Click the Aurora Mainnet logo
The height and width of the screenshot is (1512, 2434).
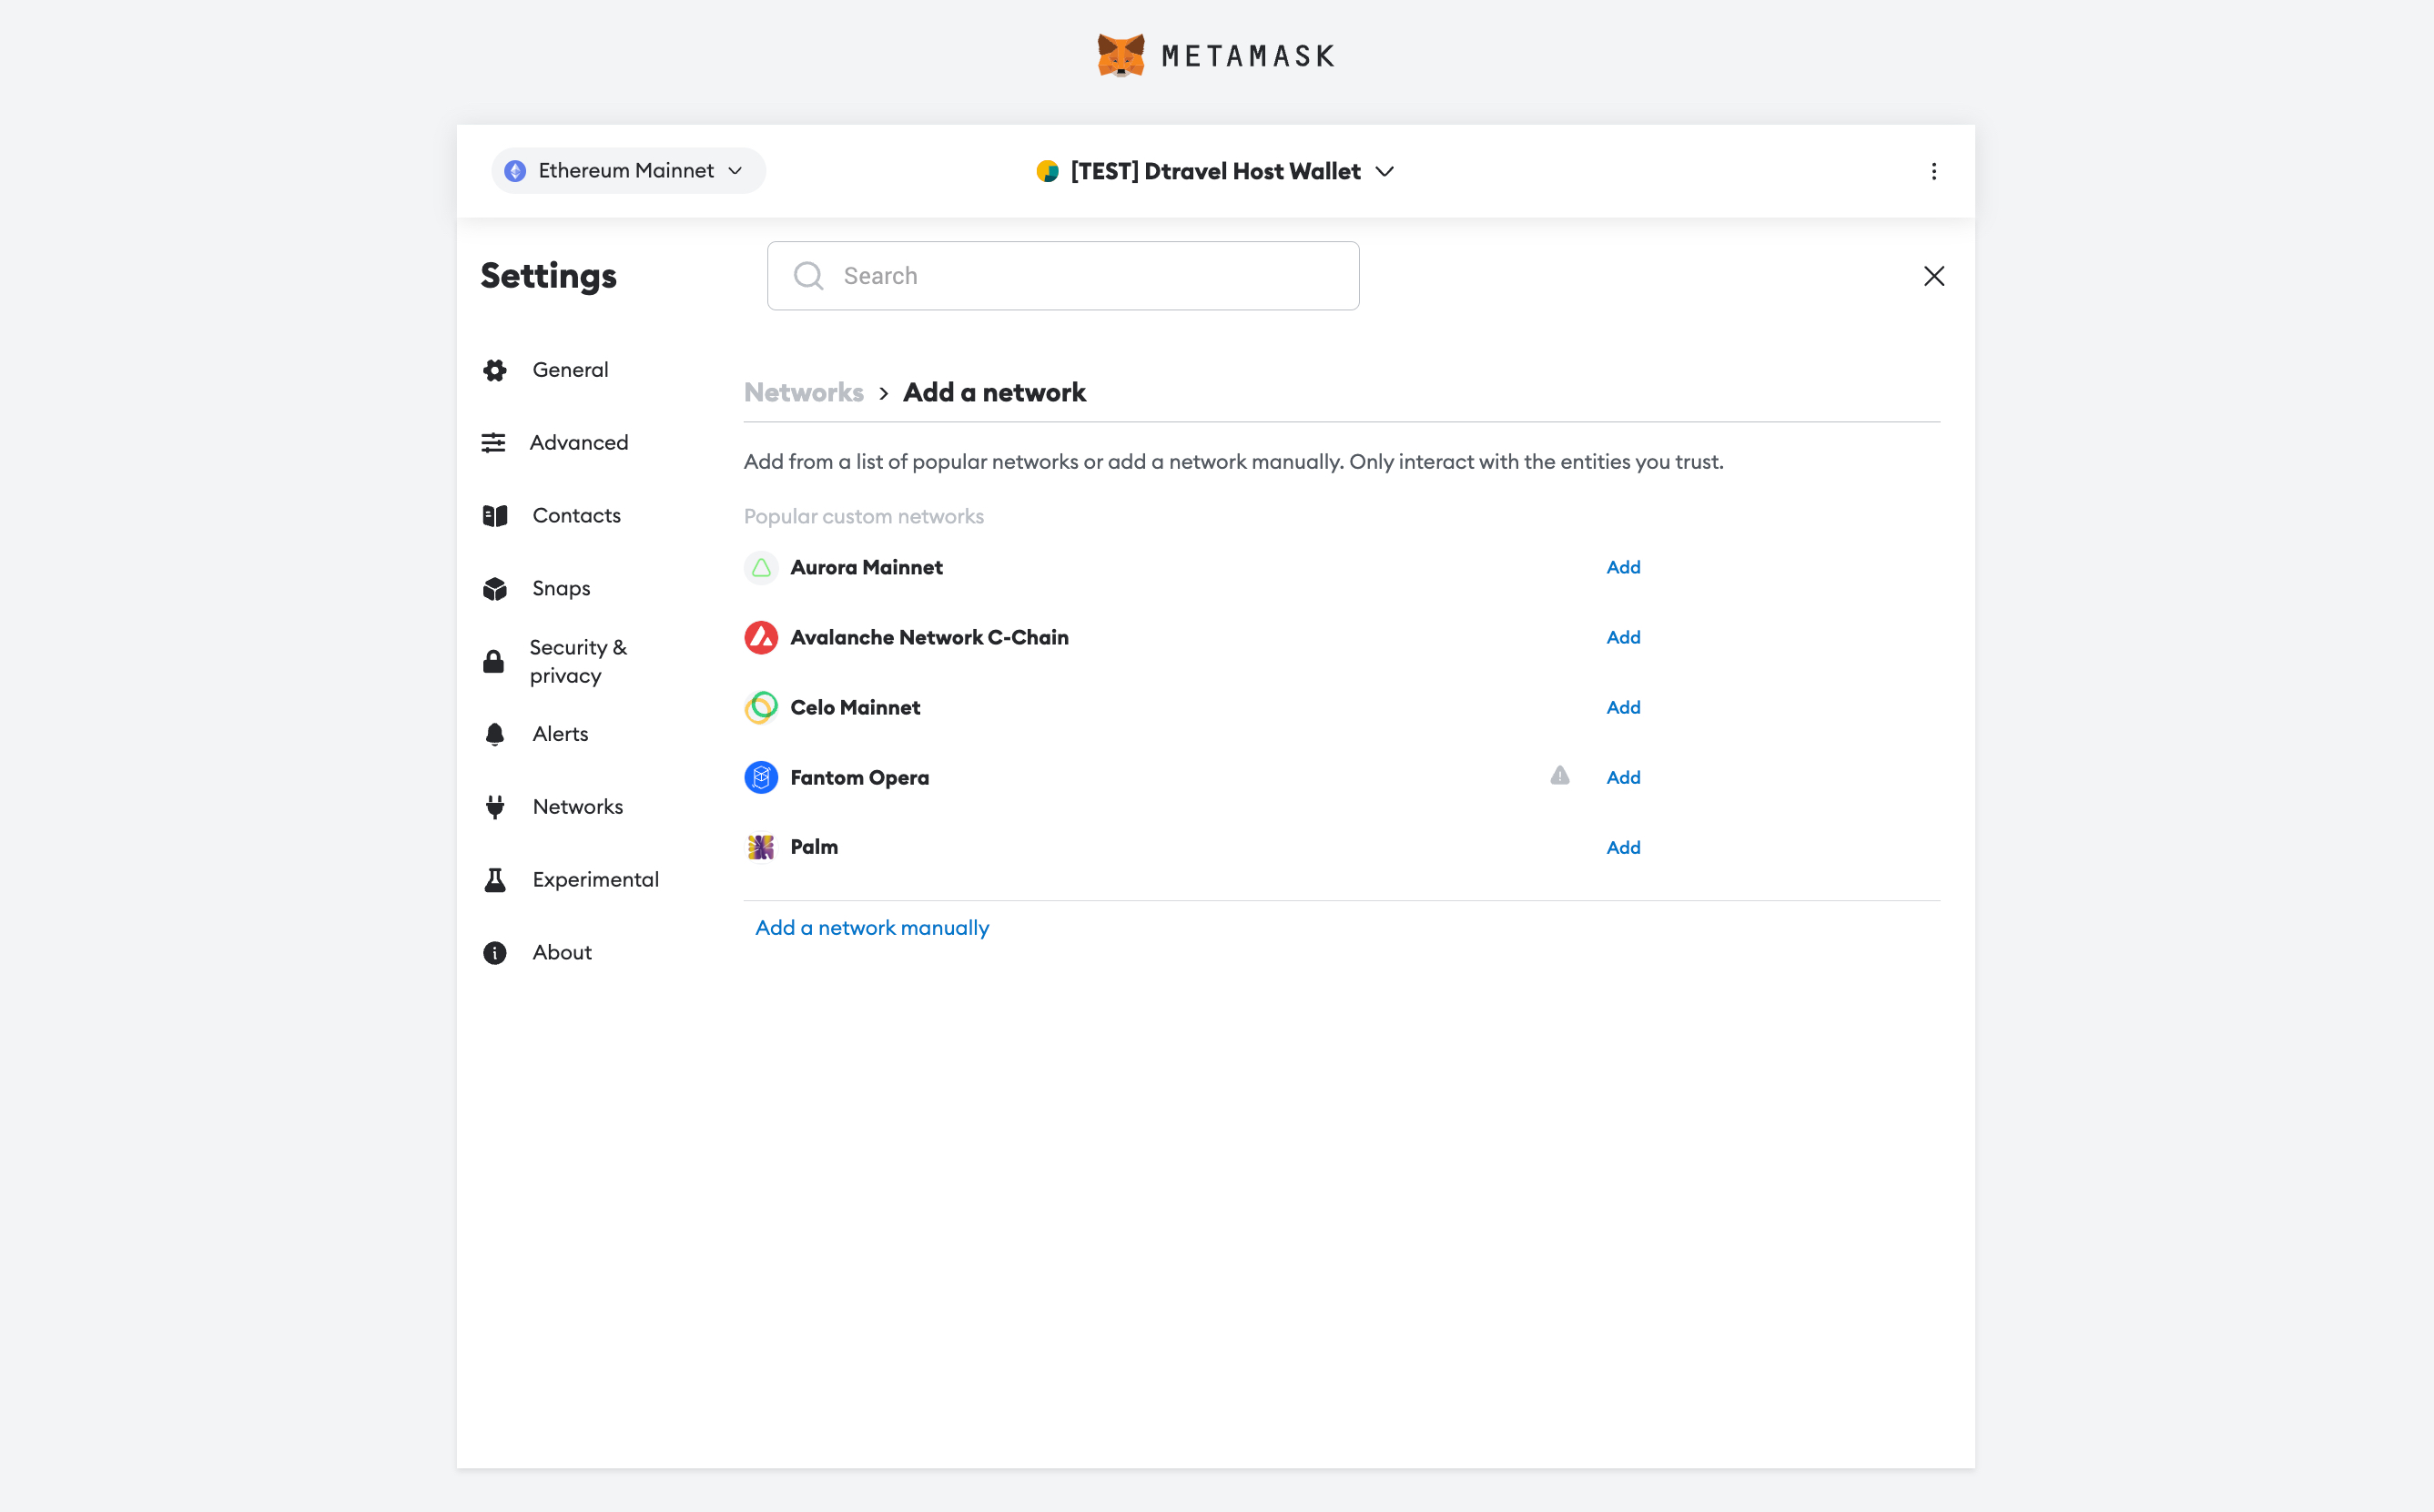pyautogui.click(x=761, y=568)
